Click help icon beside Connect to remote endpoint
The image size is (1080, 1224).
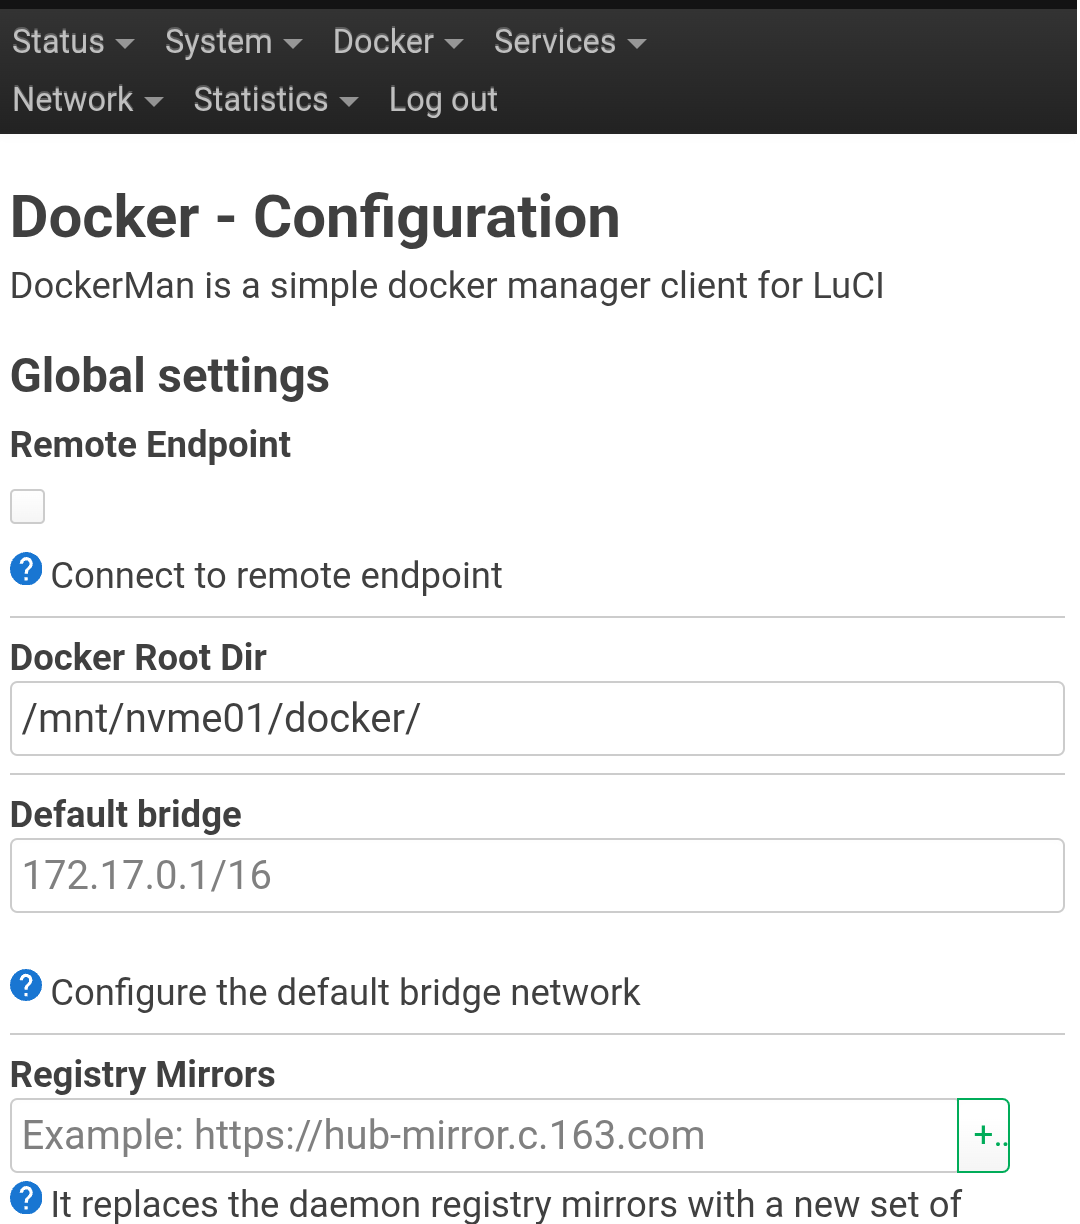26,571
